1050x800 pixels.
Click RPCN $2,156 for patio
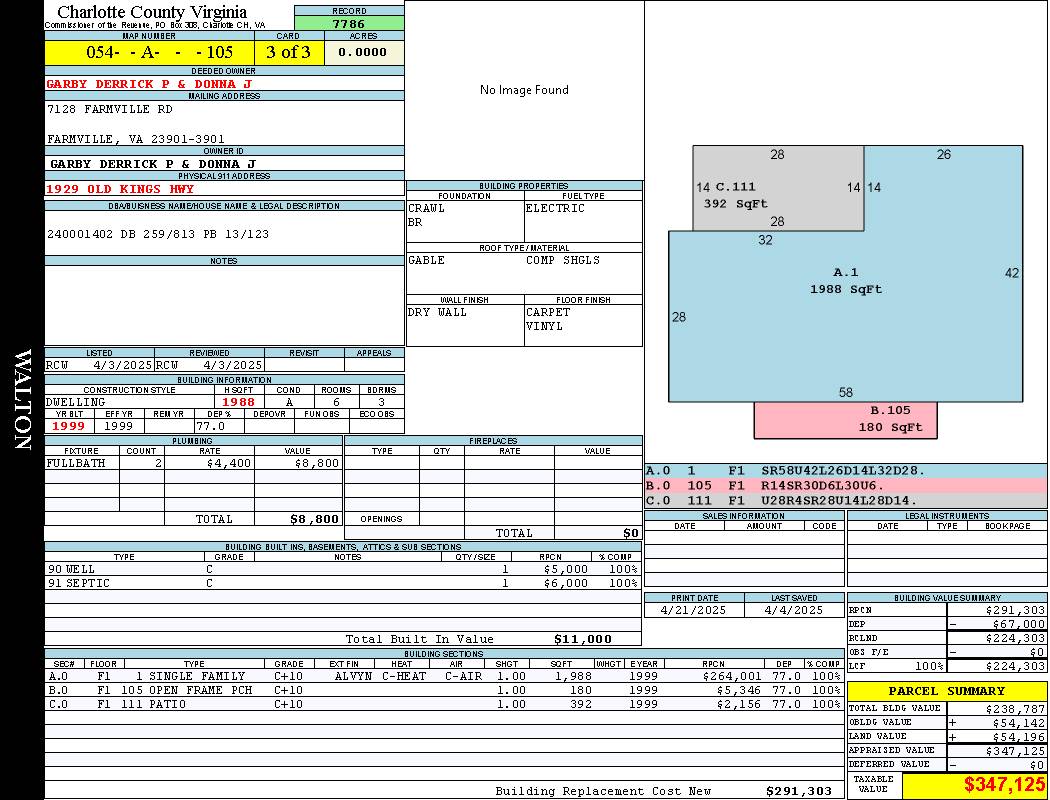pyautogui.click(x=739, y=705)
